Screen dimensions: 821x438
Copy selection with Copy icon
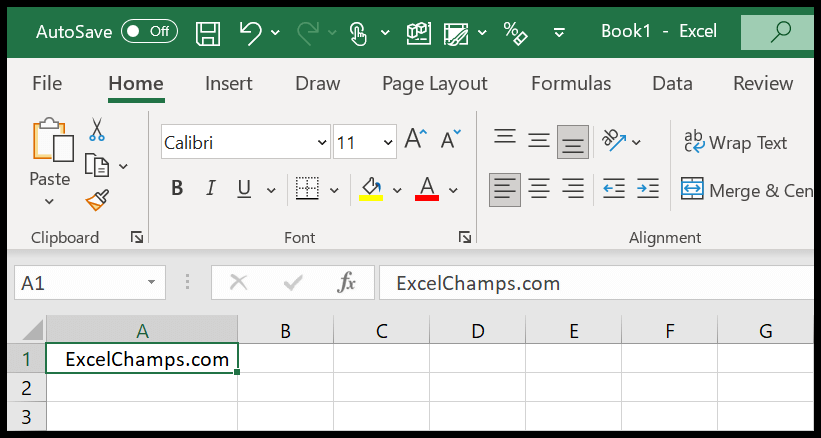[x=97, y=165]
